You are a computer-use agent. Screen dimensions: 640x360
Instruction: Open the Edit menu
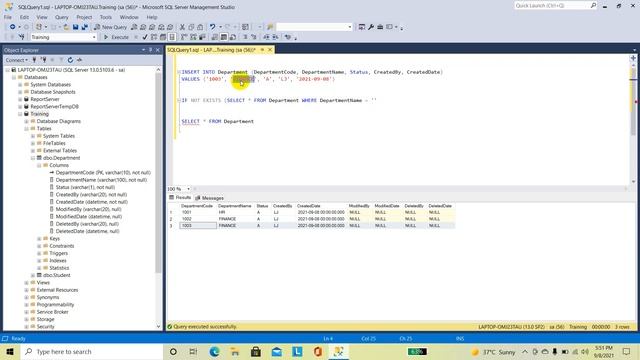[x=24, y=17]
